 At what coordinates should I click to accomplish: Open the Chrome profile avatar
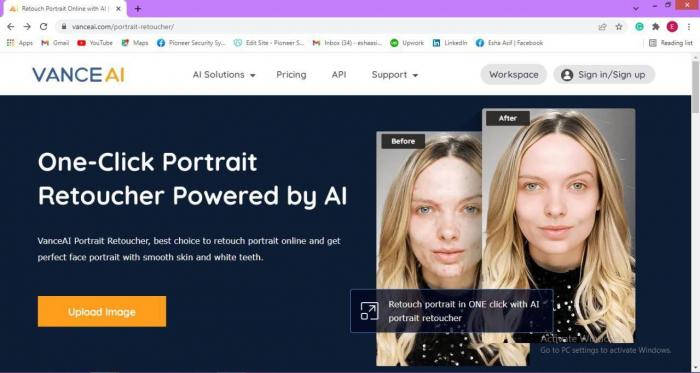672,27
